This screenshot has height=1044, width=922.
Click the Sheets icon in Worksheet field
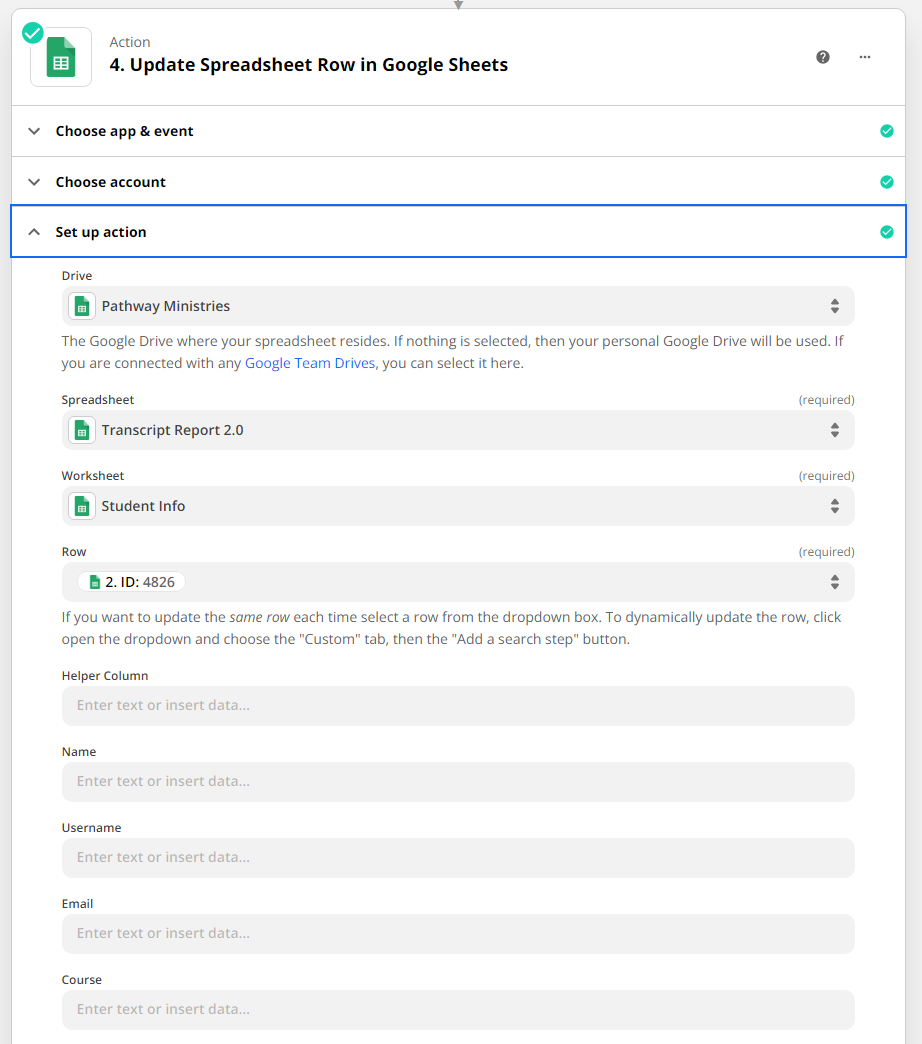tap(82, 506)
